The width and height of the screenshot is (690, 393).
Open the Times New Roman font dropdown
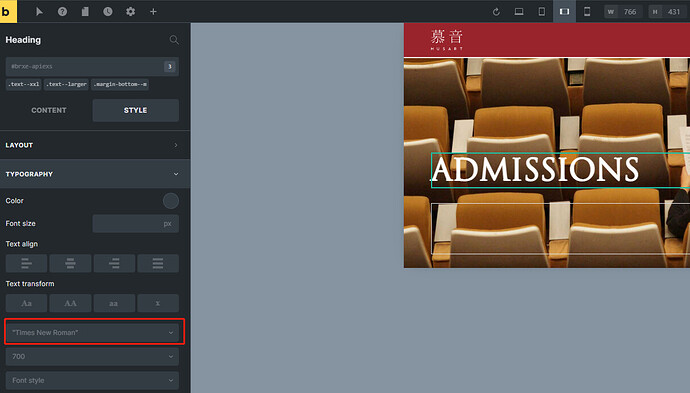click(92, 333)
